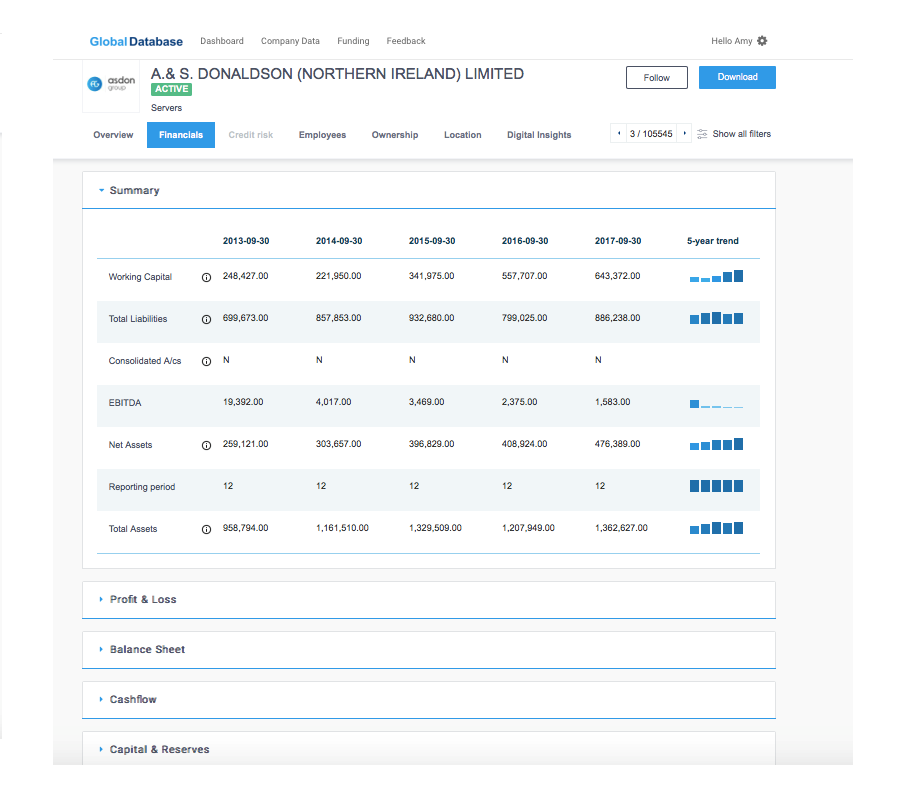Viewport: 908px width, 802px height.
Task: Open Dashboard in top navigation
Action: [222, 41]
